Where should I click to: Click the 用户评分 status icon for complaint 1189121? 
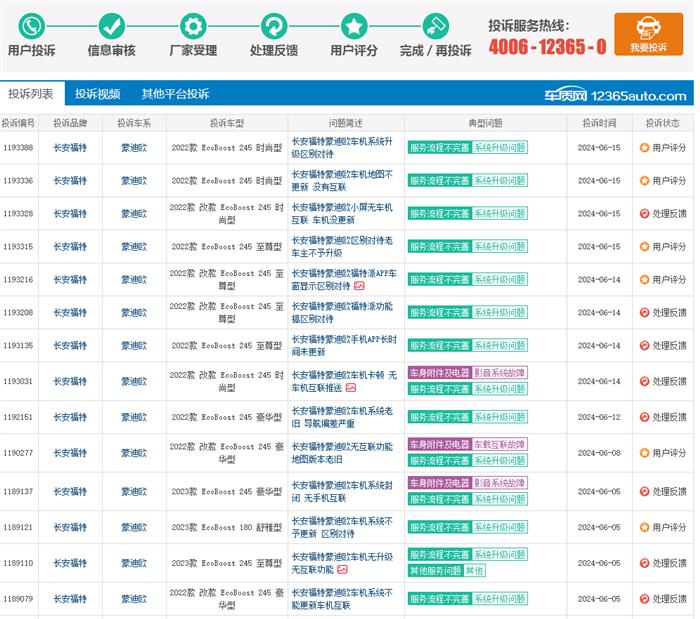click(x=644, y=527)
